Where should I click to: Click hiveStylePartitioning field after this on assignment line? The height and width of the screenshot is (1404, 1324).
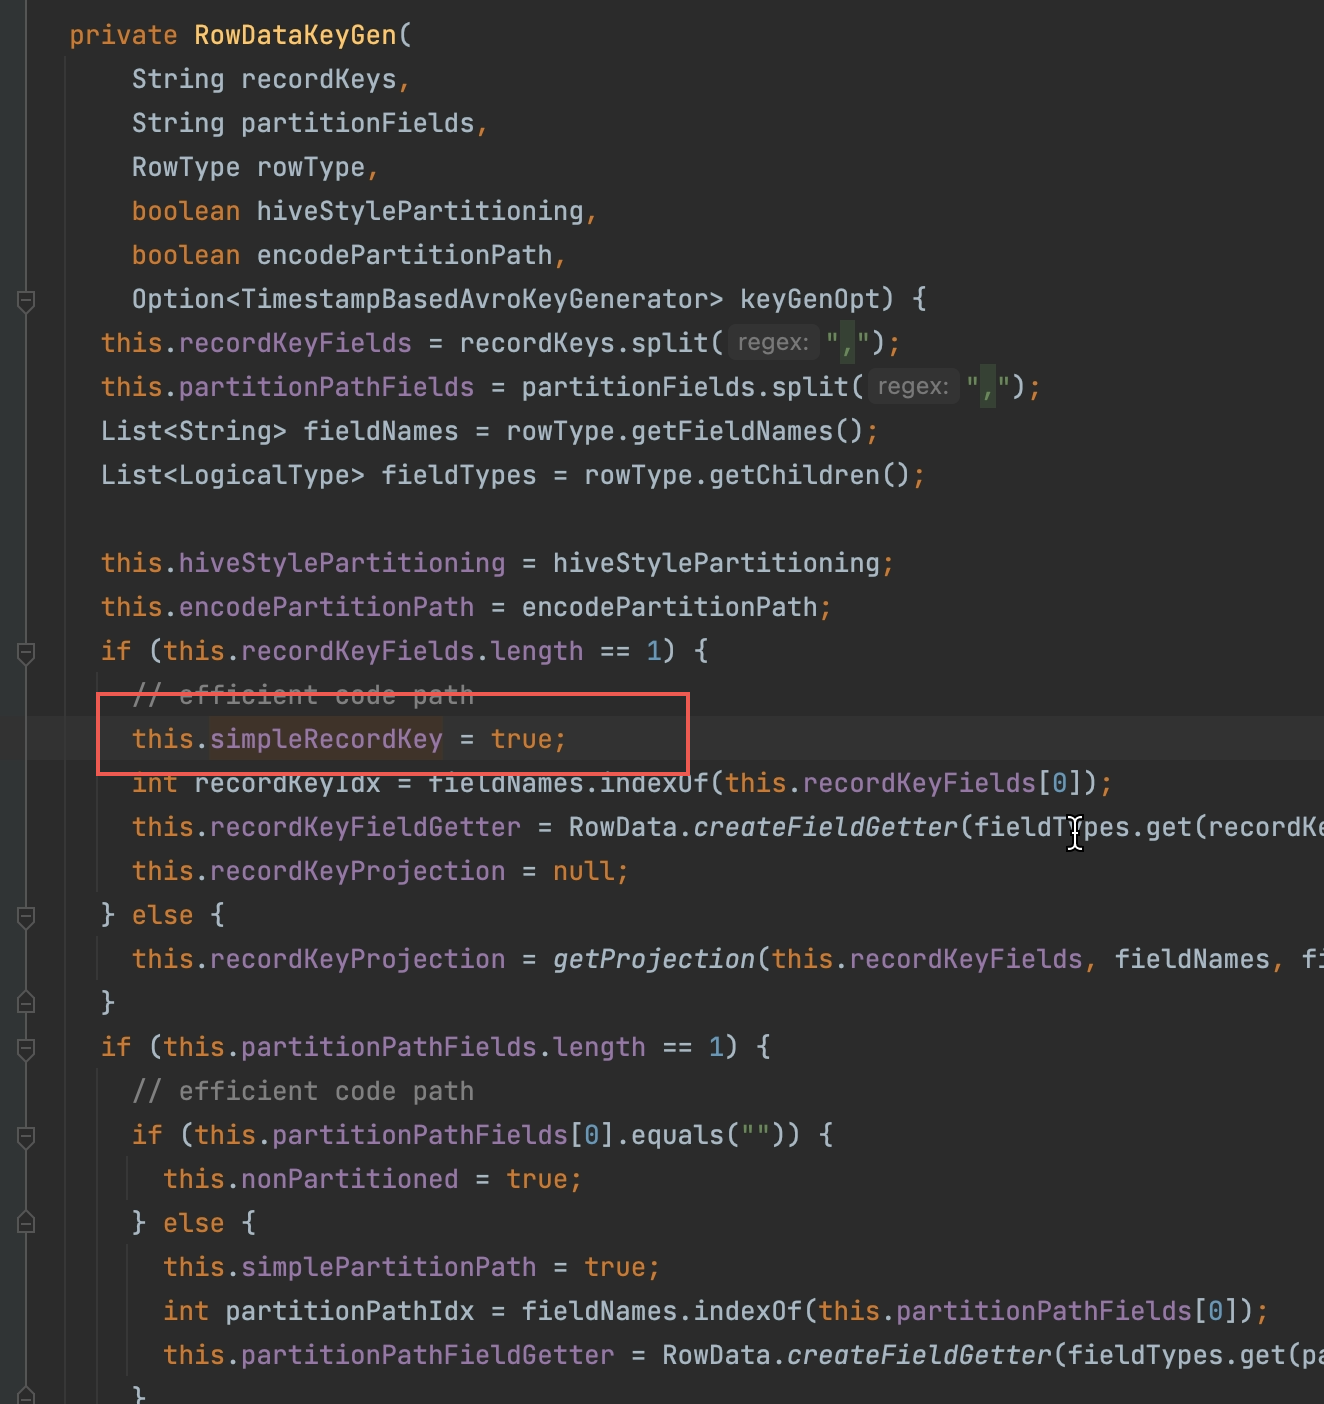click(x=341, y=563)
